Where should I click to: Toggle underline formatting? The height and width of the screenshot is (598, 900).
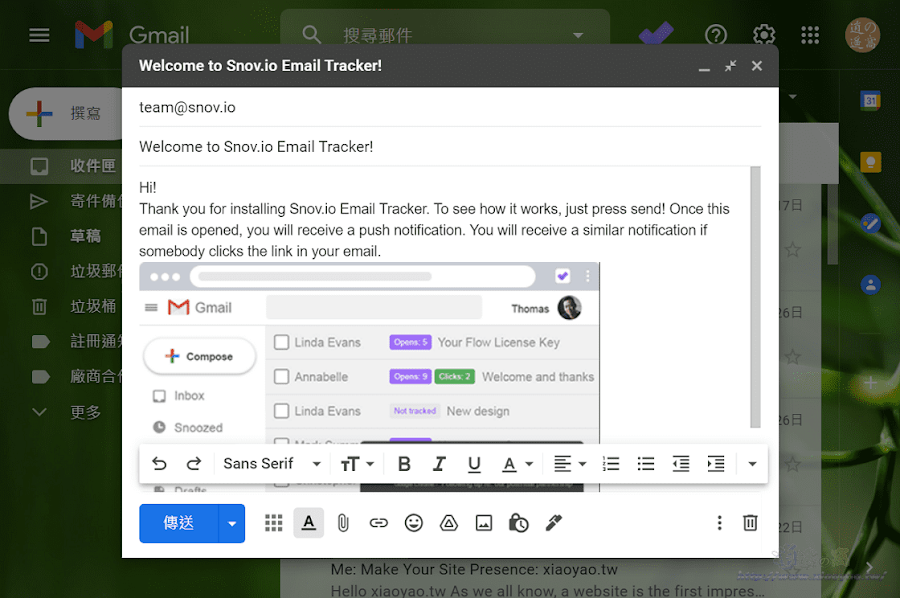(x=474, y=464)
